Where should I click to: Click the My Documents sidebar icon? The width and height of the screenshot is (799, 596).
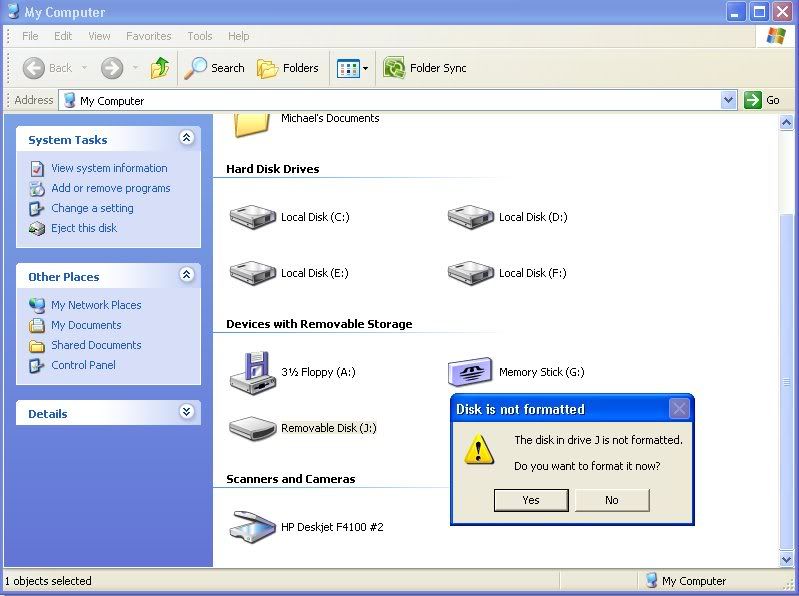(37, 325)
